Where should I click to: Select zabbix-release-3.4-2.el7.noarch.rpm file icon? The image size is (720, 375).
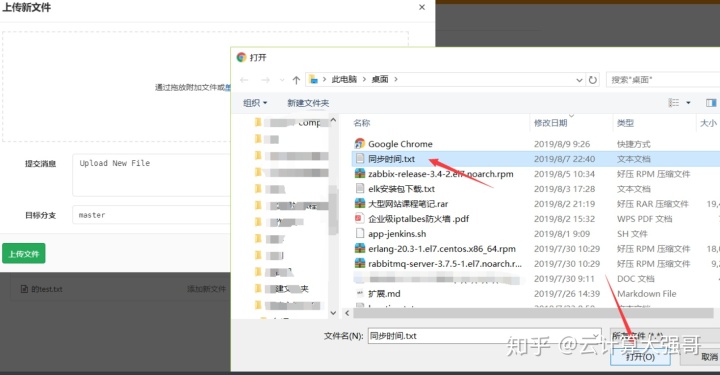click(360, 174)
